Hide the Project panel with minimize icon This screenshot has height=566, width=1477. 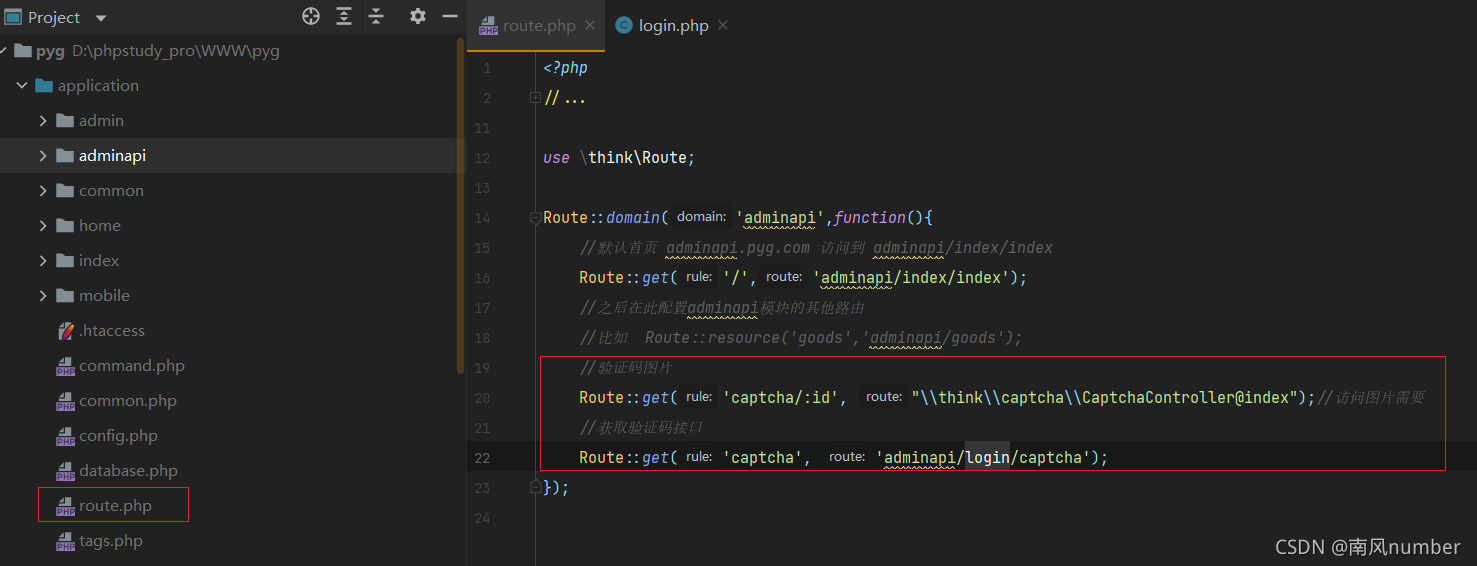[x=449, y=16]
